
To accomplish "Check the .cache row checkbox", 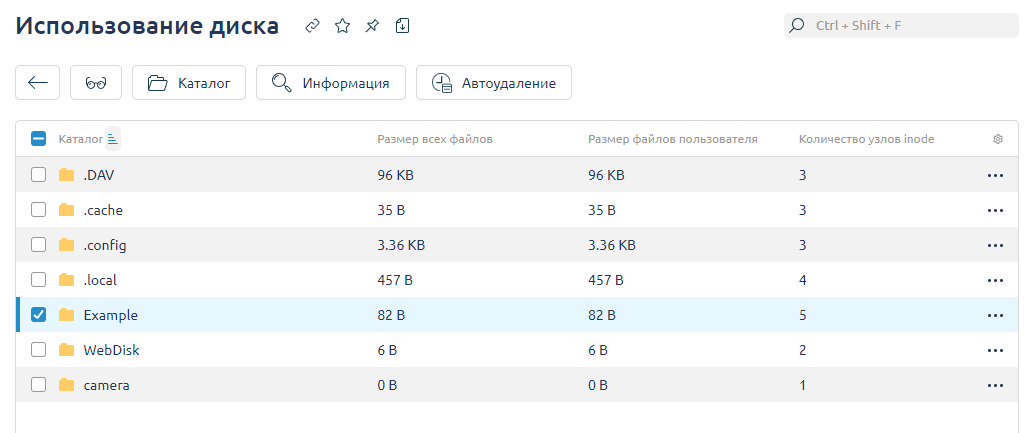I will click(x=39, y=210).
